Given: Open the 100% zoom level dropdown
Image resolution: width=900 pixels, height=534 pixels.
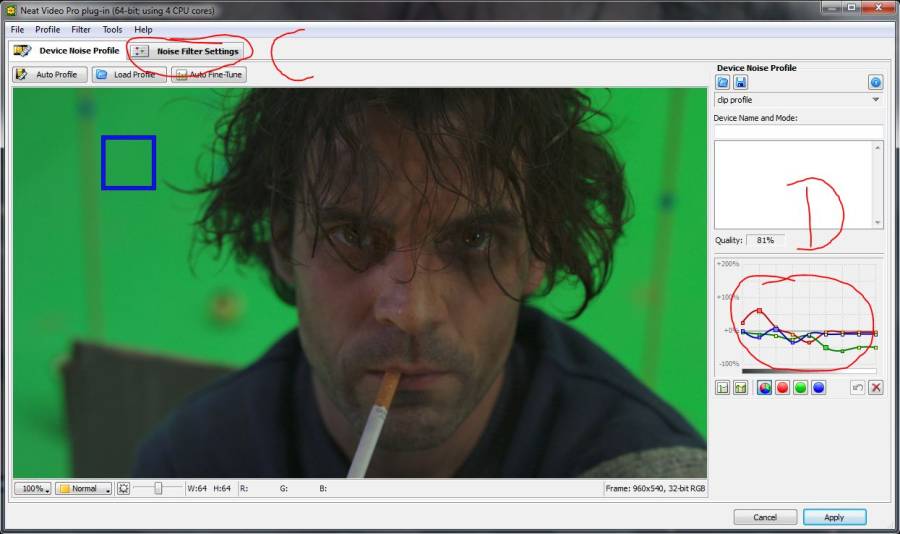Looking at the screenshot, I should tap(33, 489).
